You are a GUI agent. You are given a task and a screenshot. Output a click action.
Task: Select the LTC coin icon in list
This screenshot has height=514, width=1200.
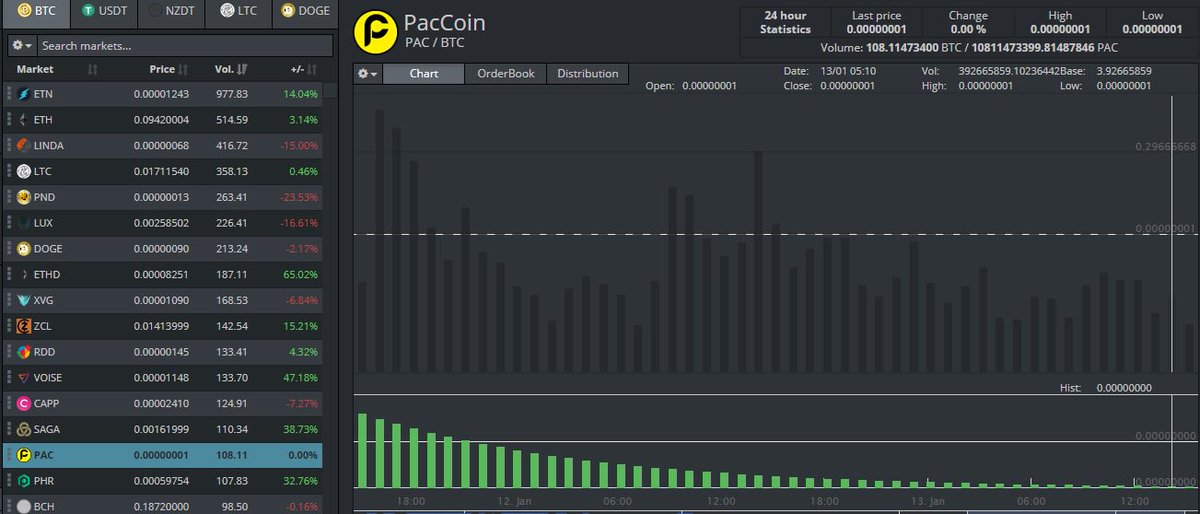[24, 172]
